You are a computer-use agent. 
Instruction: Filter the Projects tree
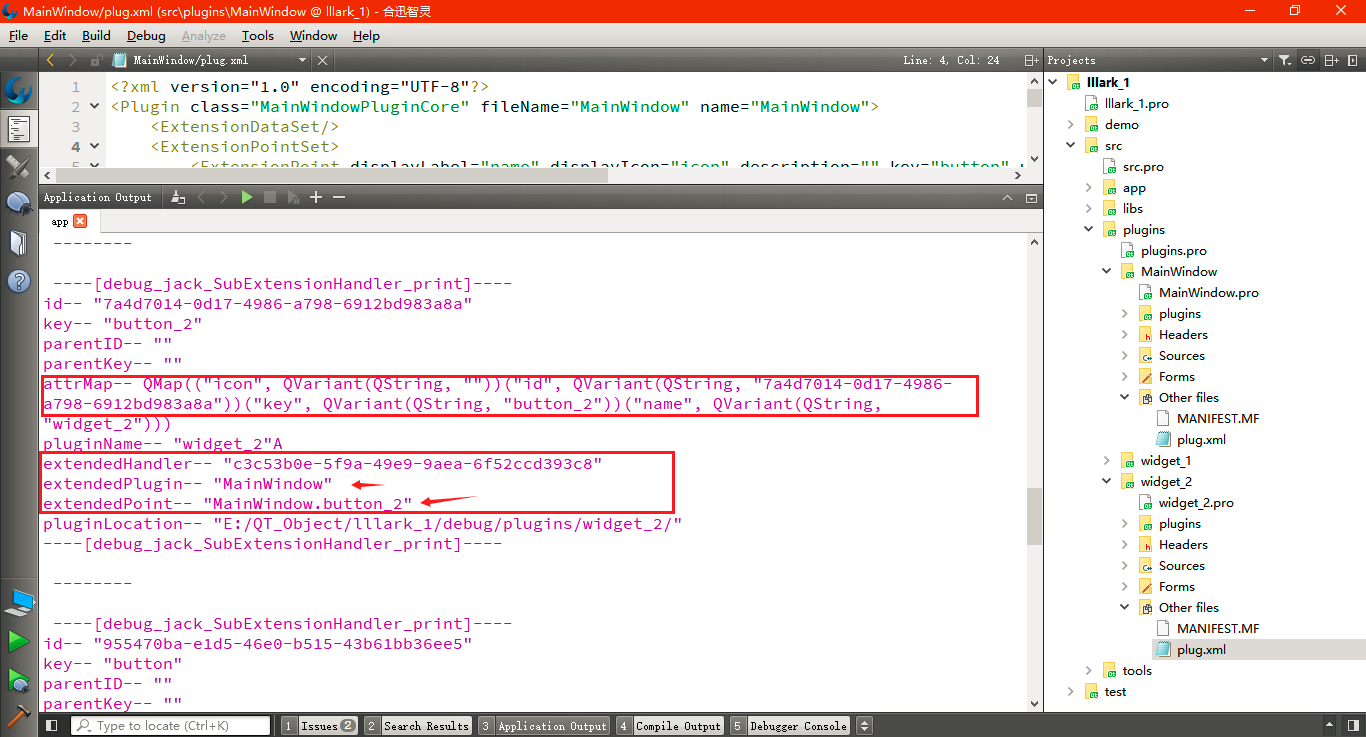click(x=1286, y=59)
